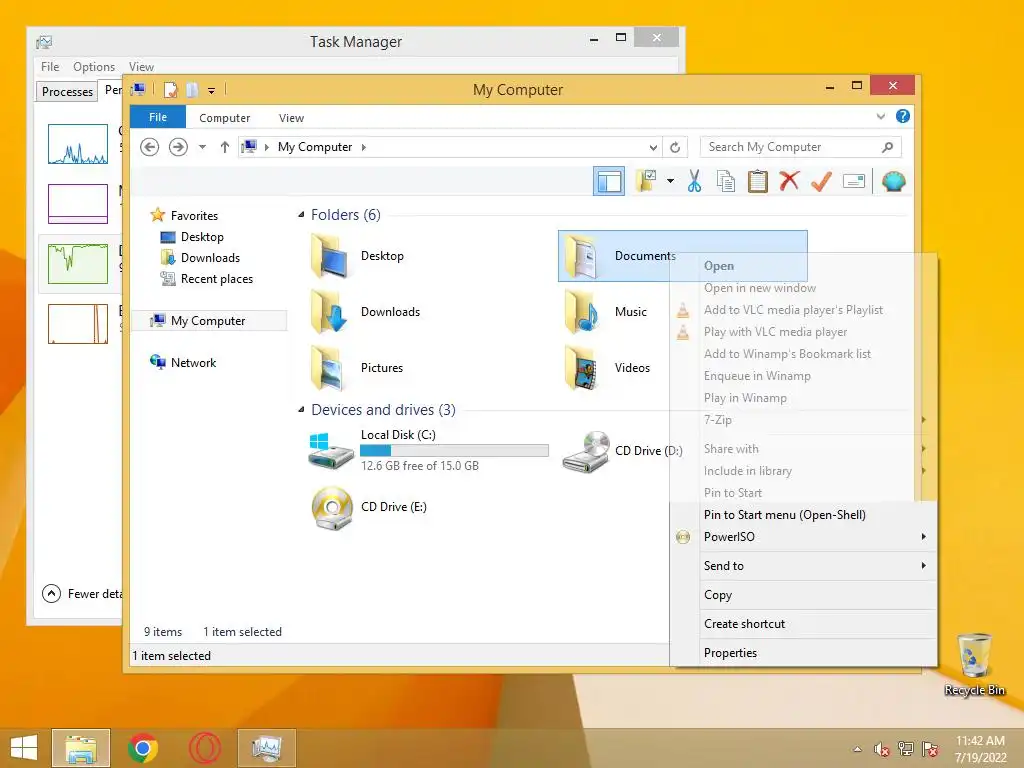Click the Rename toolbar icon

(x=854, y=181)
